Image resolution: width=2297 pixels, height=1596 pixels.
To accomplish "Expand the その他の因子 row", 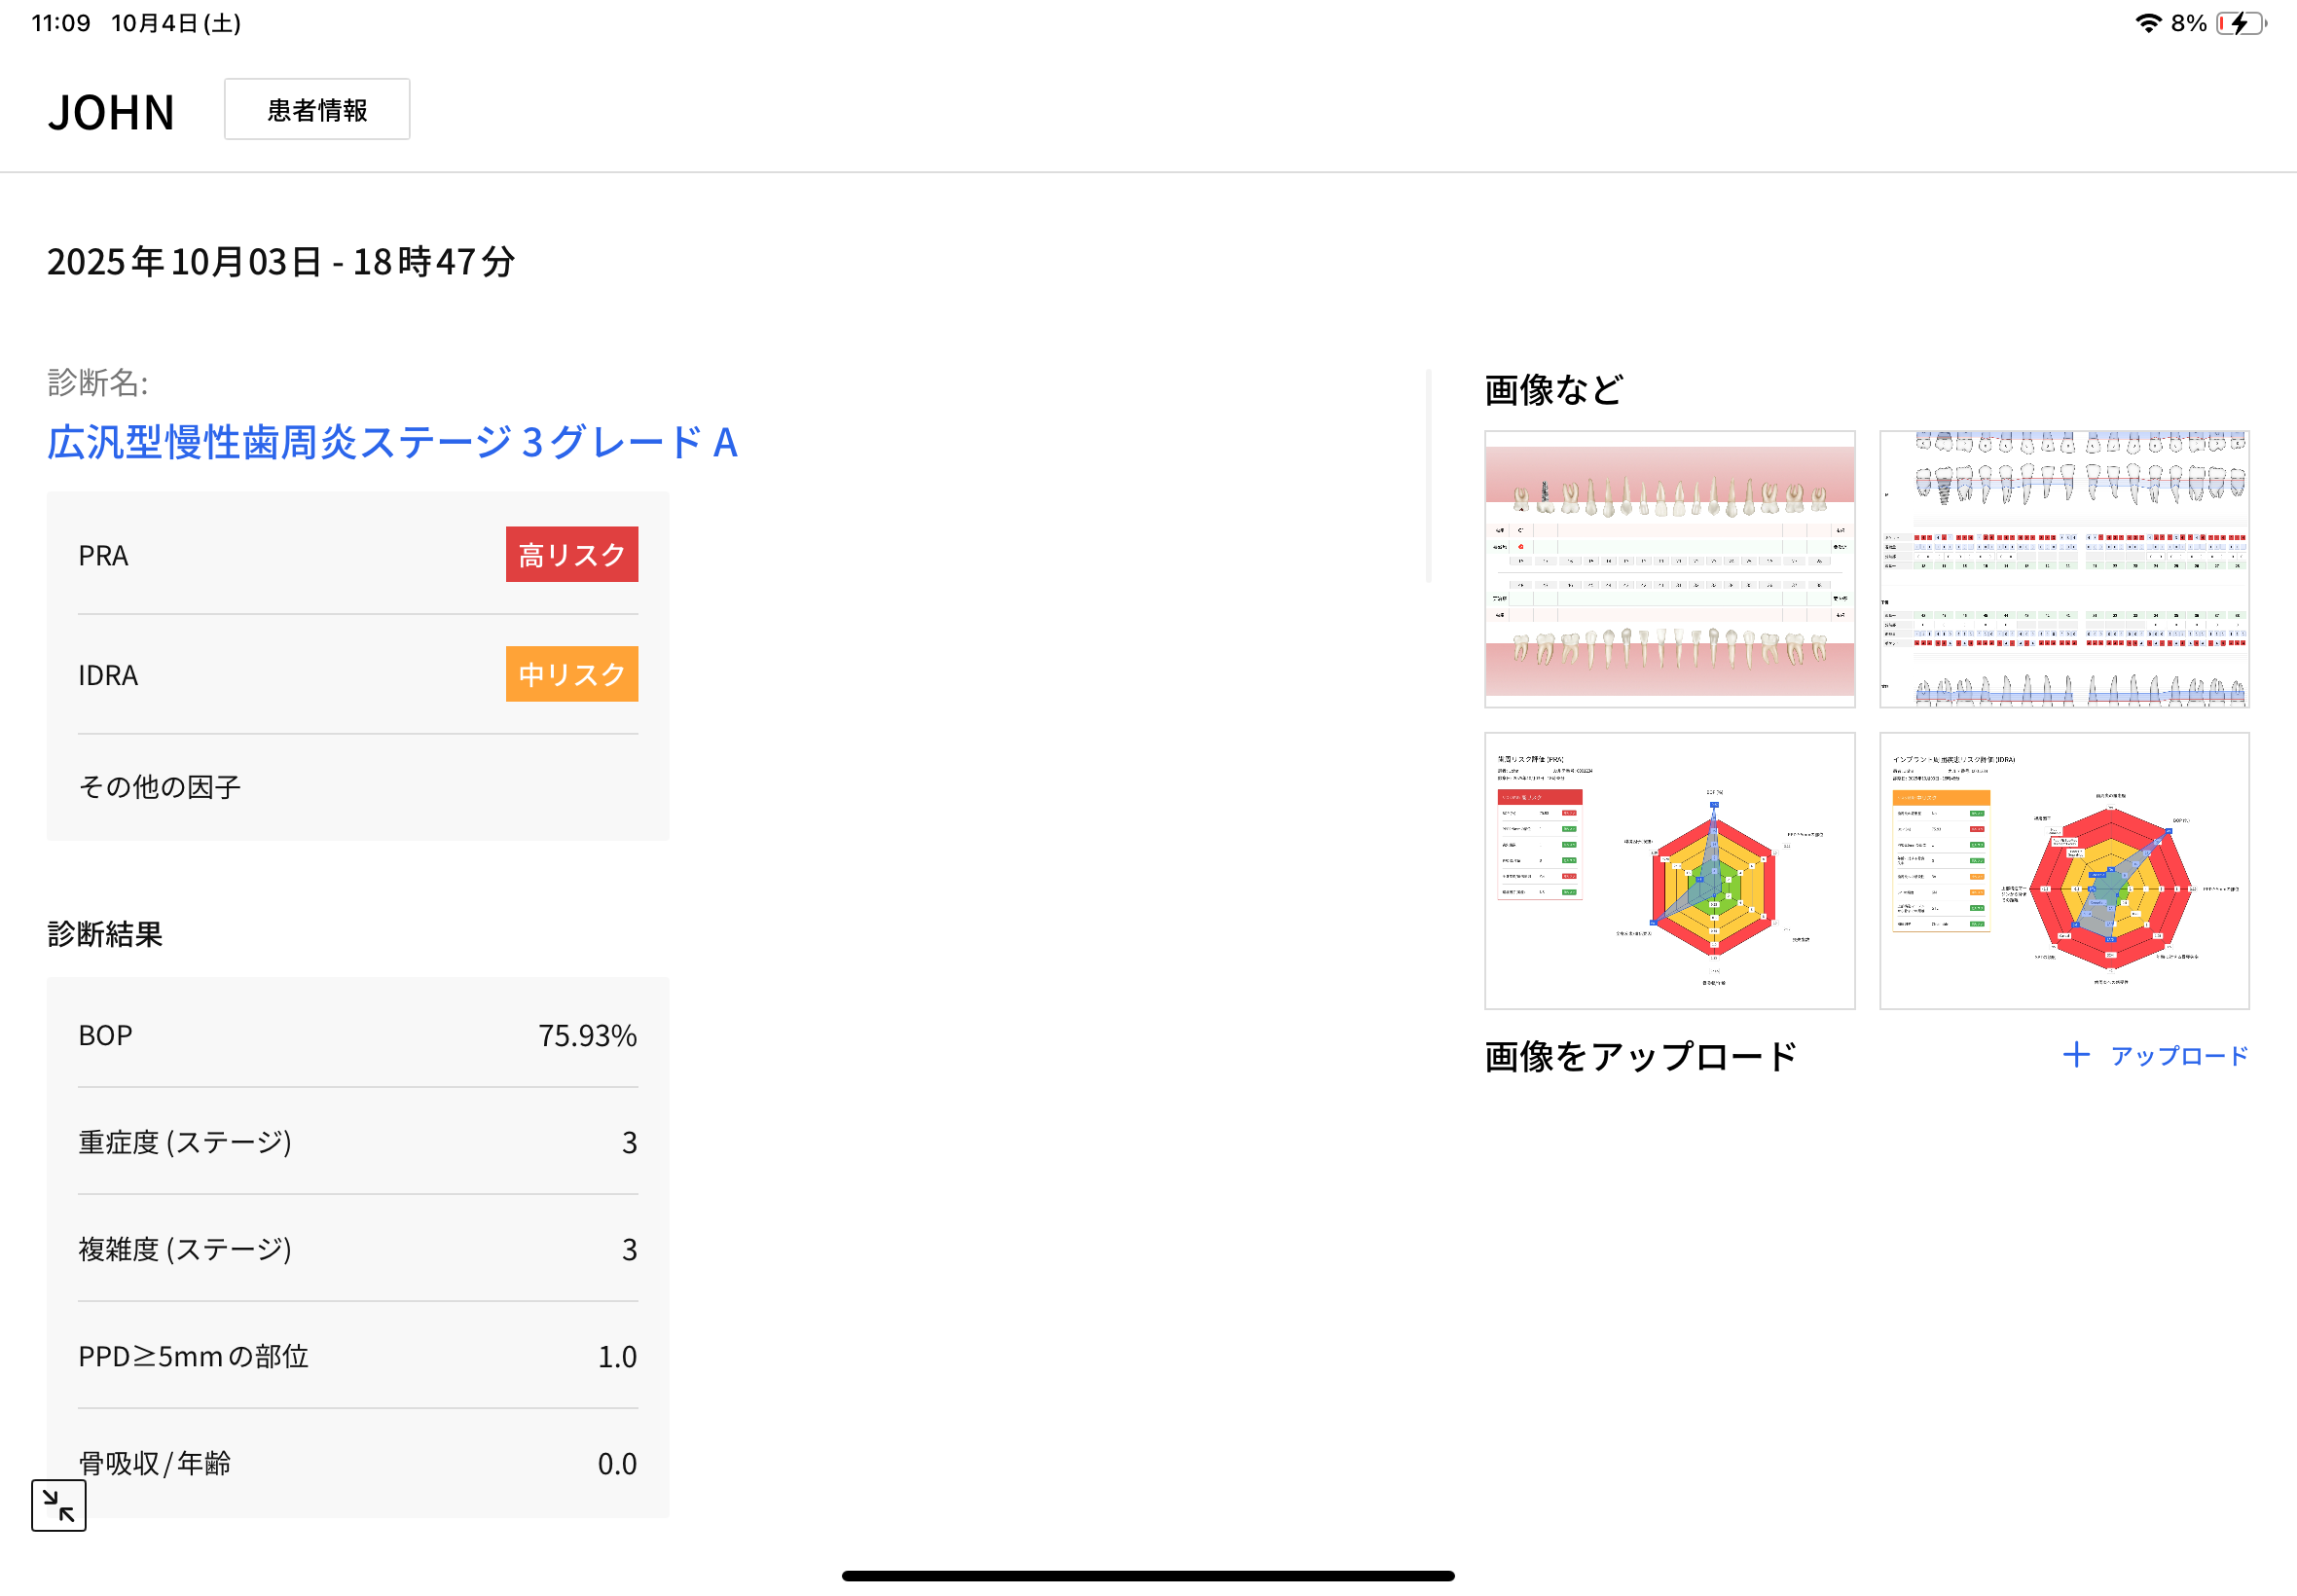I will tap(160, 787).
